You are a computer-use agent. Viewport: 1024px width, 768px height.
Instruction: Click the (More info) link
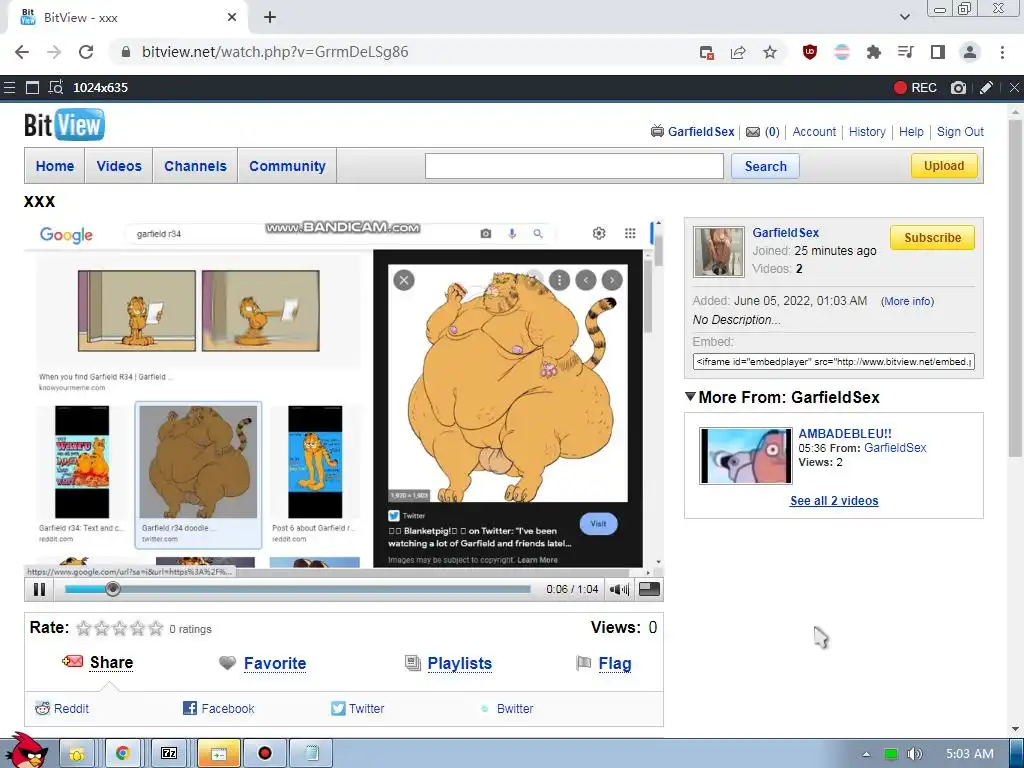(x=907, y=301)
